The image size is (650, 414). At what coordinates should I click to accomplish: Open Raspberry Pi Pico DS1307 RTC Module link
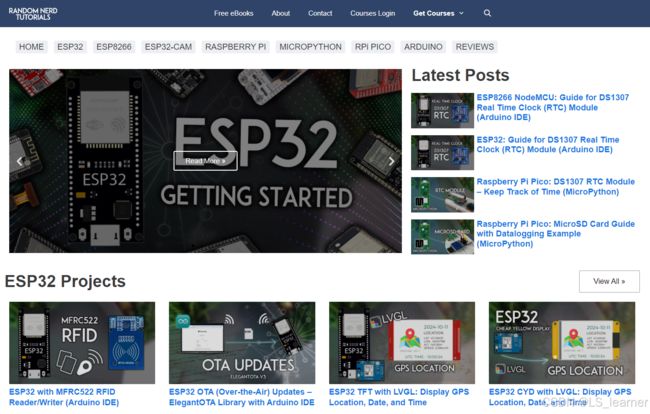coord(555,187)
